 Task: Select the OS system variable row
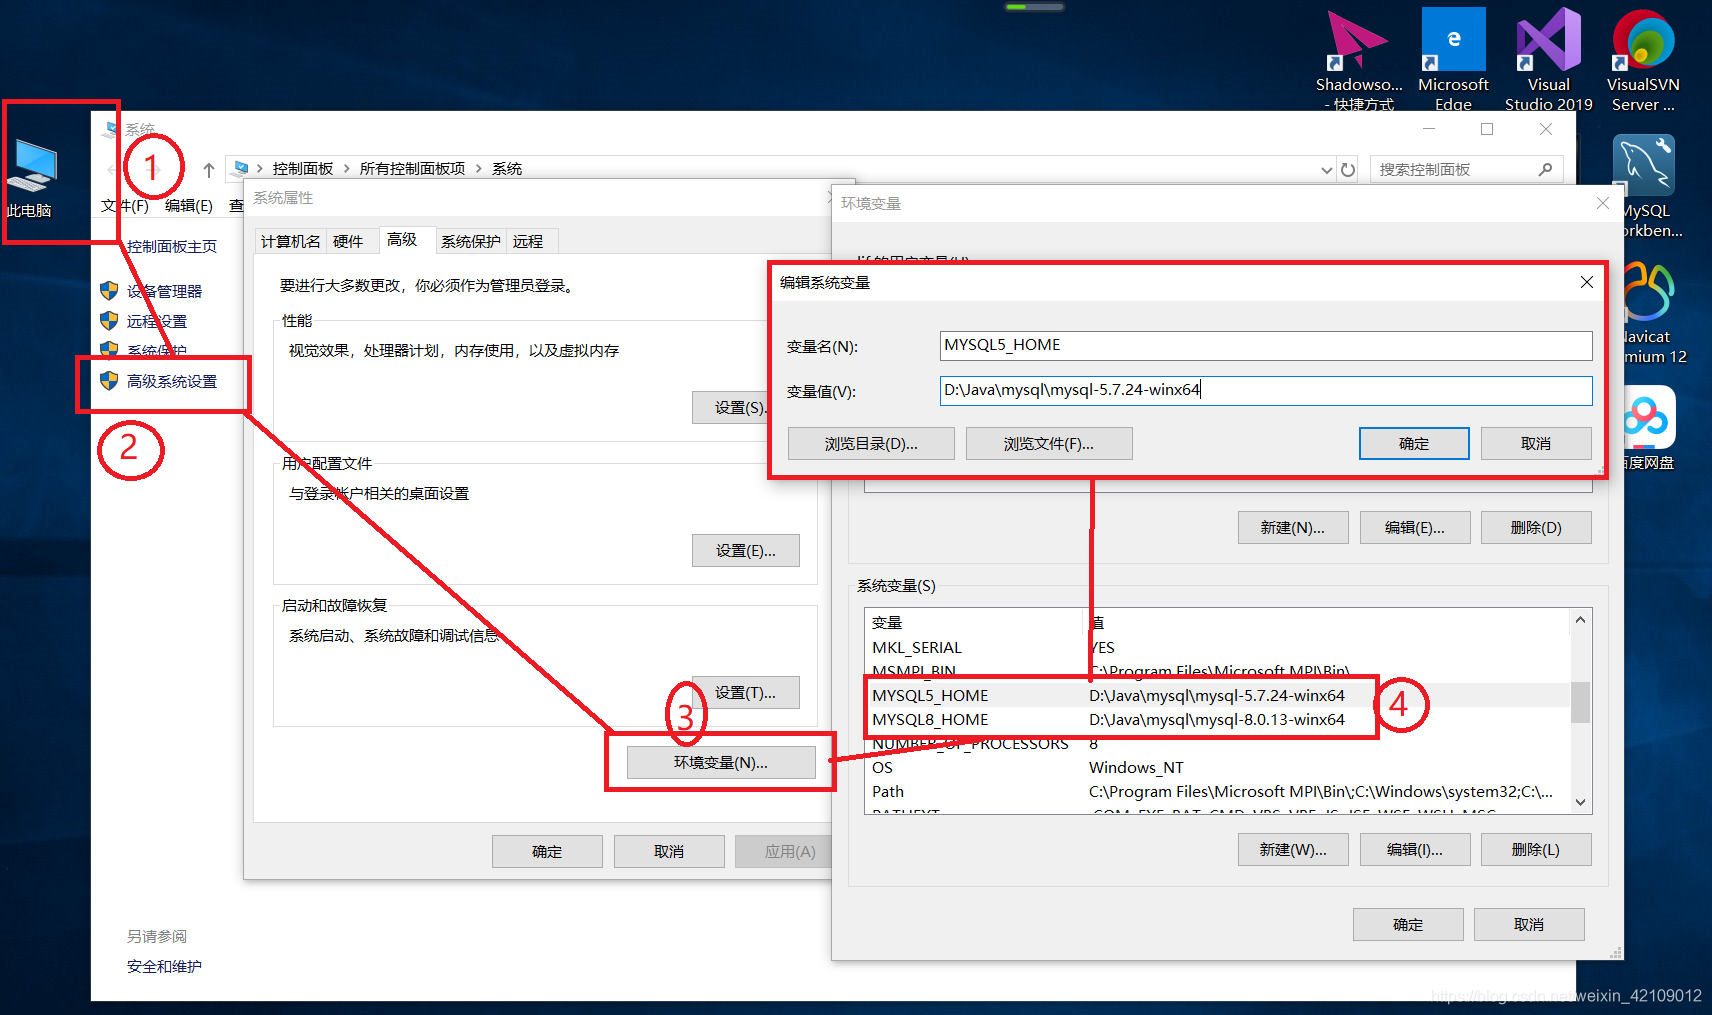click(x=1217, y=767)
